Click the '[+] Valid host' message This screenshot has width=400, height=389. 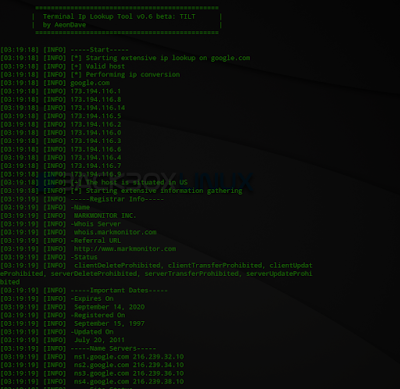tap(98, 66)
